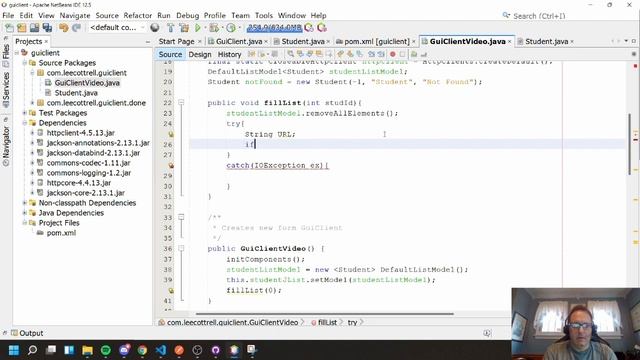Viewport: 640px width, 360px height.
Task: Switch to the pom.xml [guiclient] tab
Action: click(x=376, y=41)
